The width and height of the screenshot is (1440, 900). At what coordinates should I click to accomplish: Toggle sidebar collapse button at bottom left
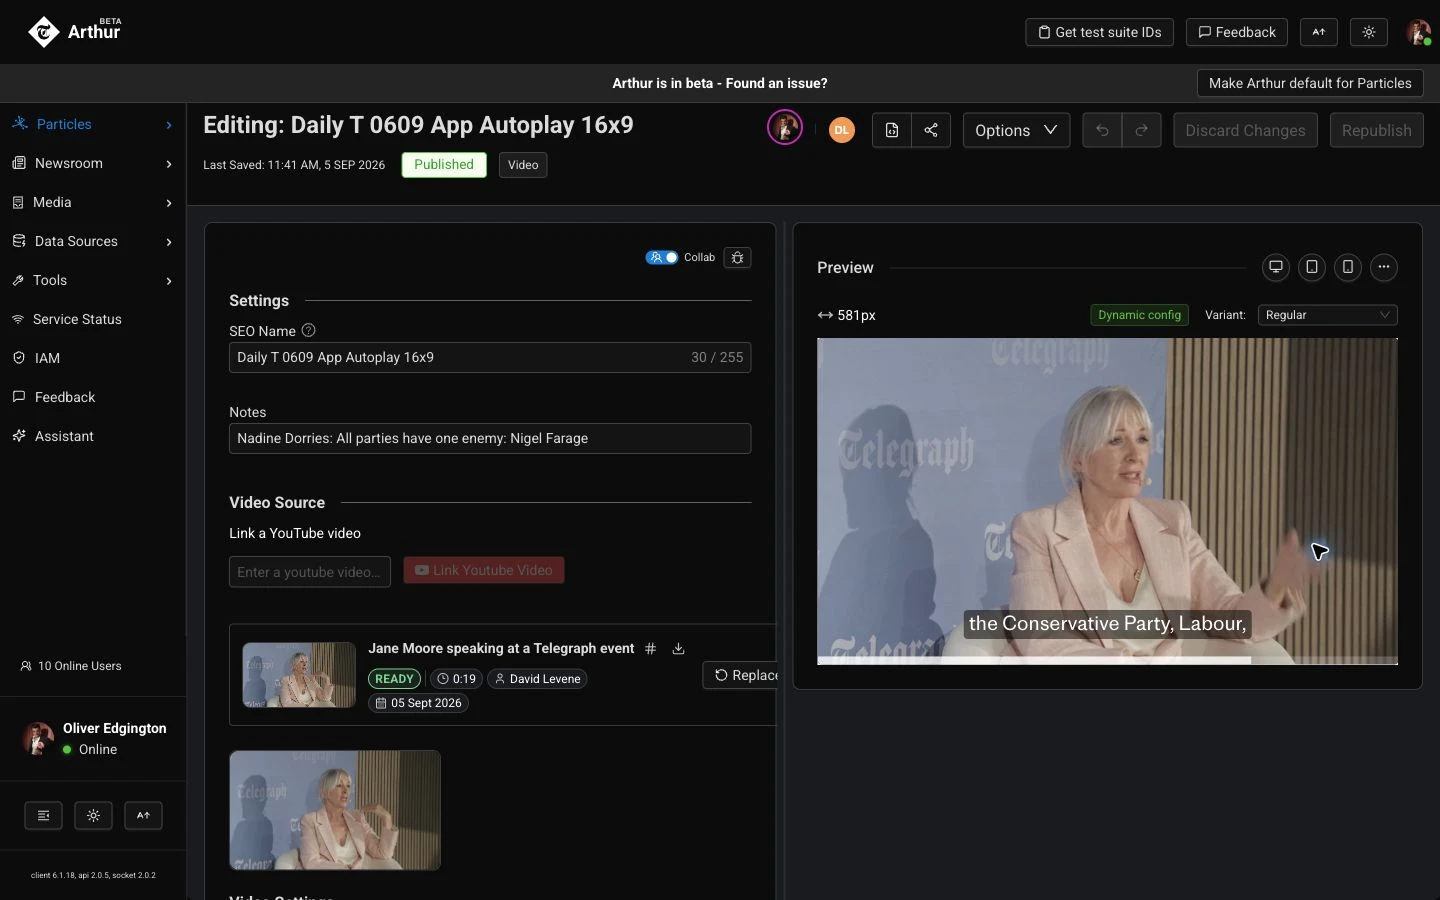[43, 816]
